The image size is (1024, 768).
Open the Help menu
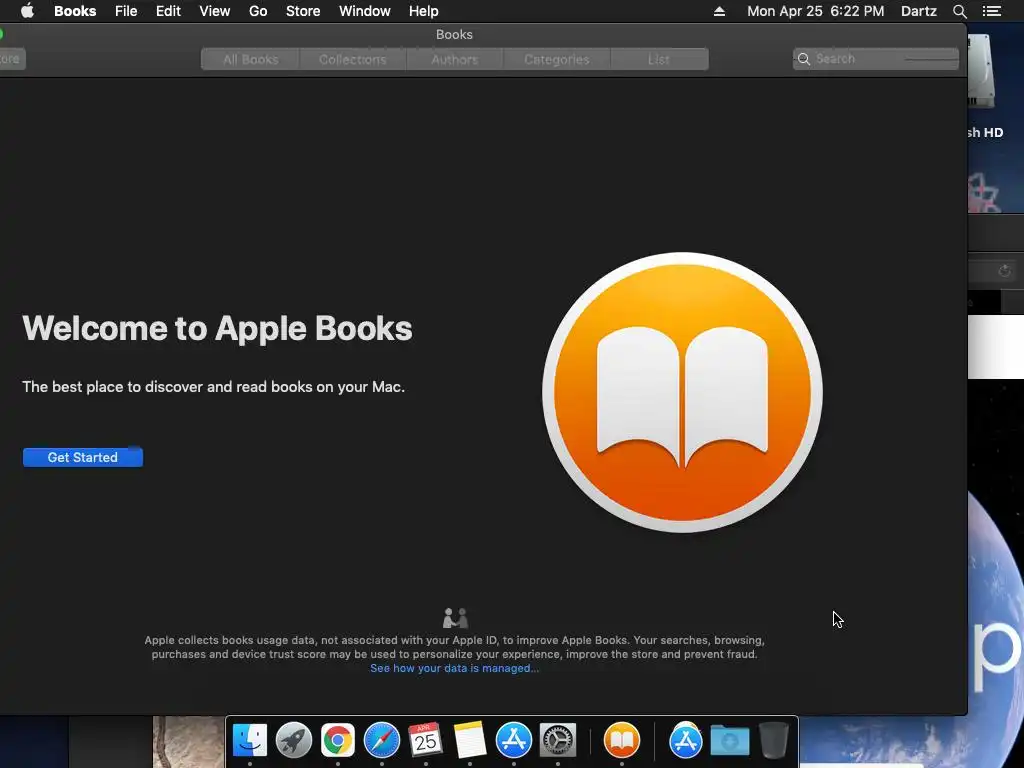click(x=423, y=11)
